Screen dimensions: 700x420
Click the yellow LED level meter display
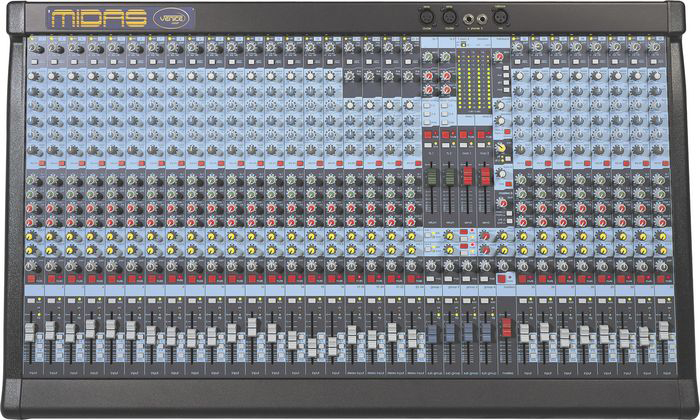pos(474,81)
